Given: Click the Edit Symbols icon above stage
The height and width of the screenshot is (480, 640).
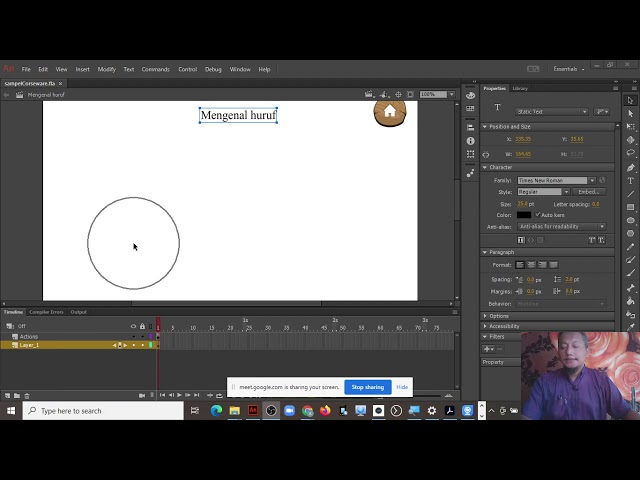Looking at the screenshot, I should (383, 94).
